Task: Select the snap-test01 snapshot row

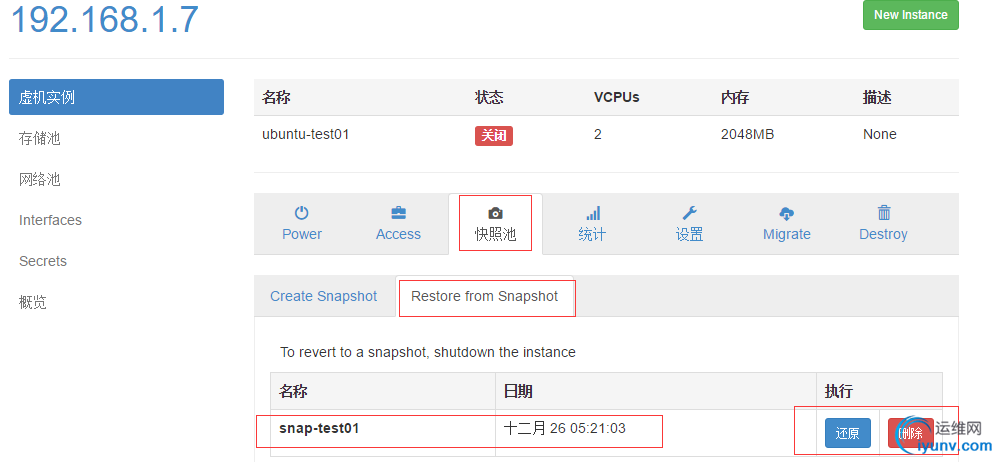Action: [606, 431]
